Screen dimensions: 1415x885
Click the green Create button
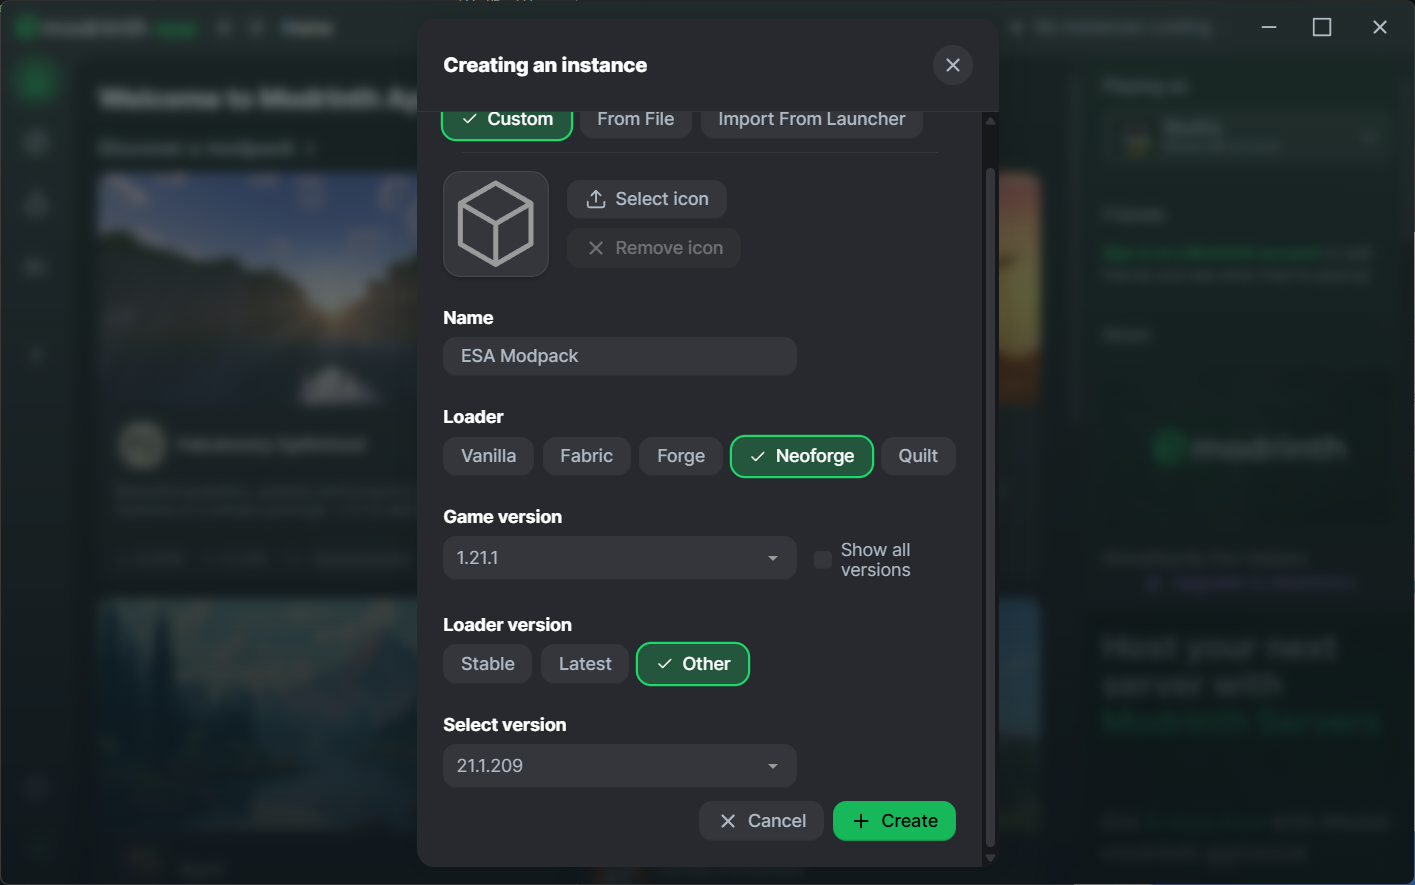point(894,821)
